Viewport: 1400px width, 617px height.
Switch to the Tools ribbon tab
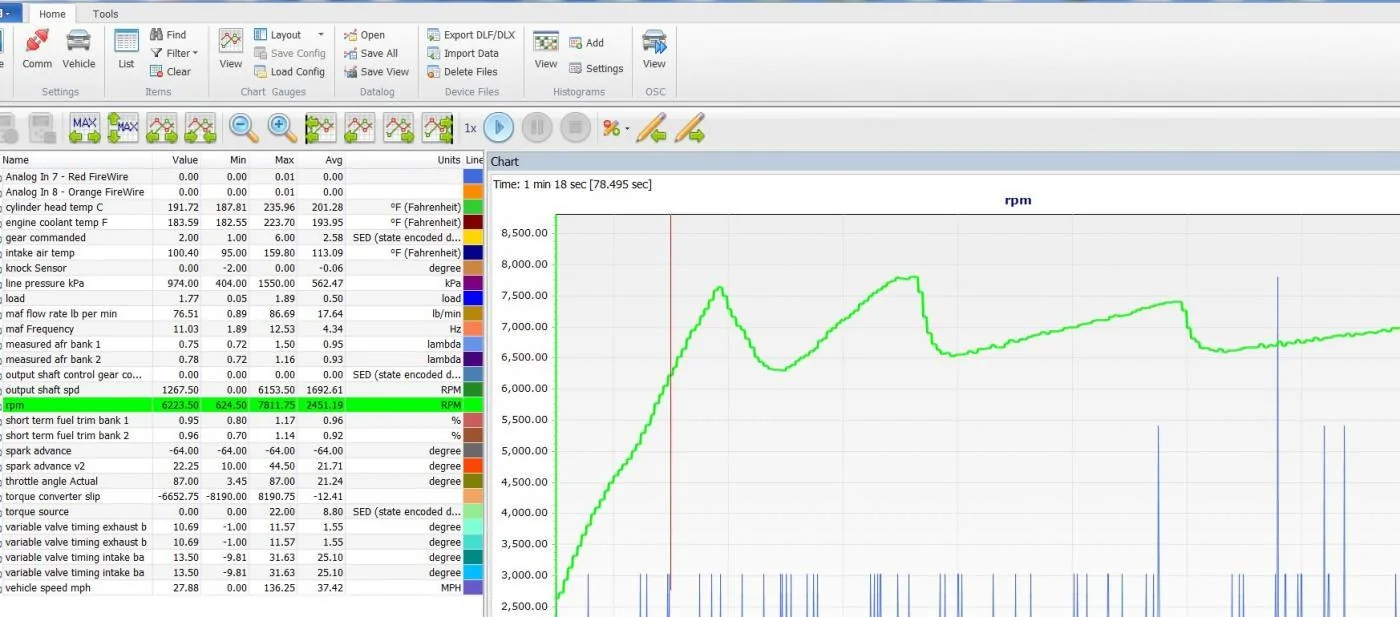tap(105, 14)
